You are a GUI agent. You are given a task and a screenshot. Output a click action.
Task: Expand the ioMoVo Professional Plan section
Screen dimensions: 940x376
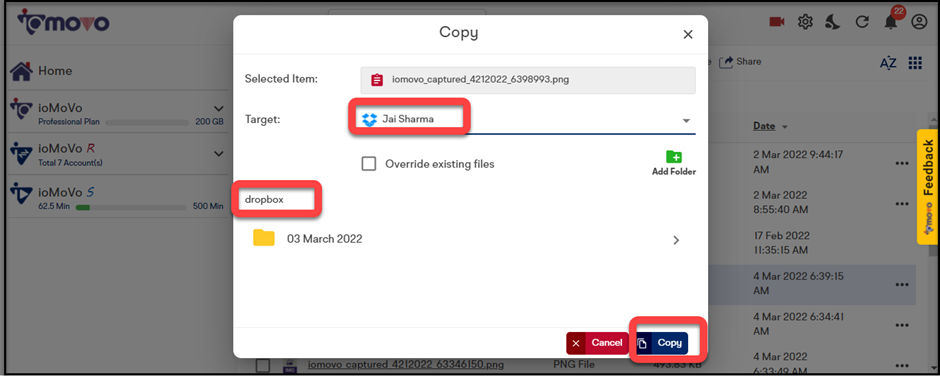coord(218,109)
